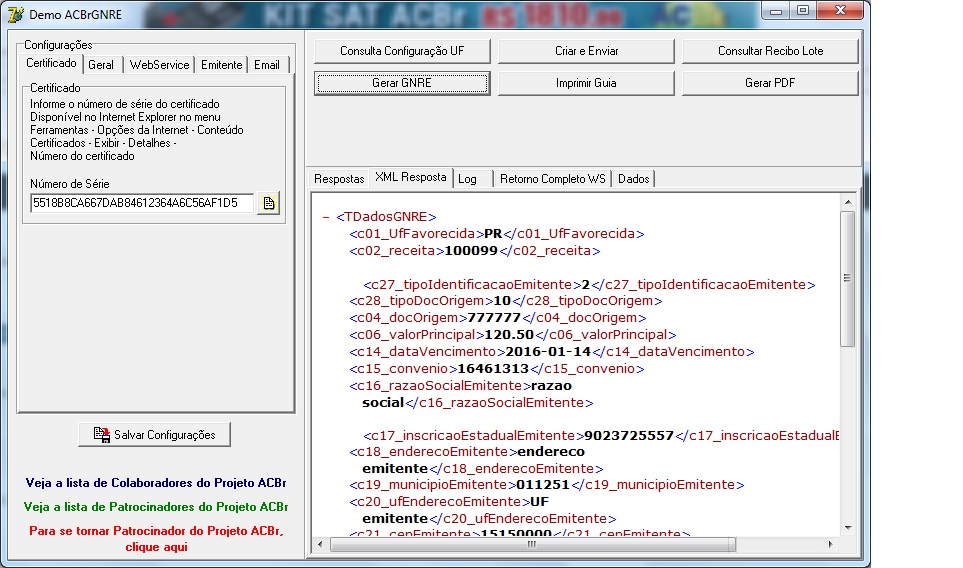Click the XML vertical scrollbar down arrow
The width and height of the screenshot is (963, 568).
coord(848,527)
